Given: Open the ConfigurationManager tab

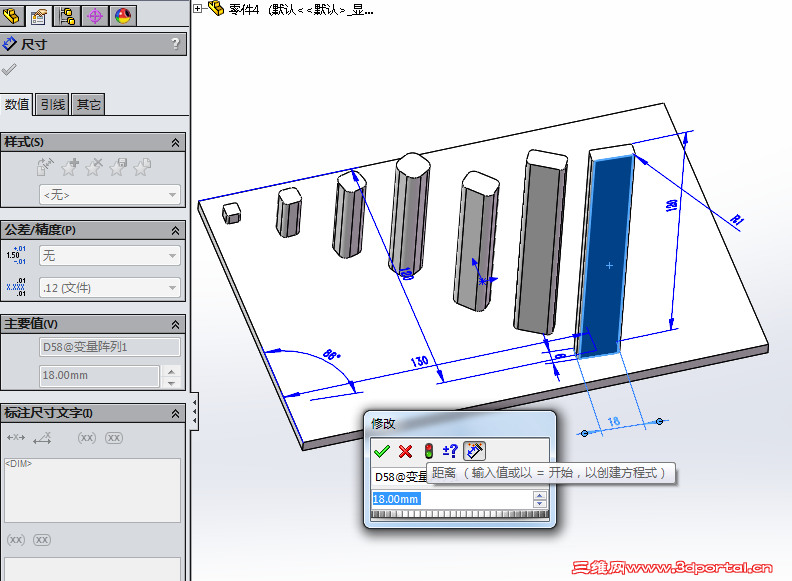Looking at the screenshot, I should [67, 15].
